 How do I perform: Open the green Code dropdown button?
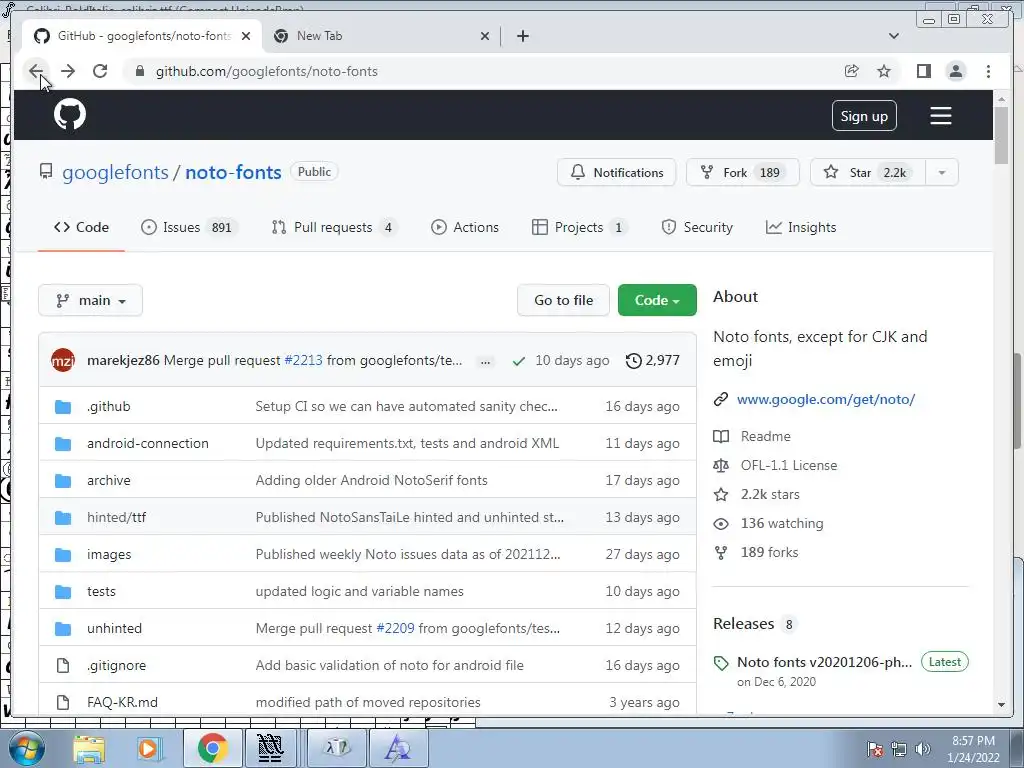pyautogui.click(x=657, y=300)
